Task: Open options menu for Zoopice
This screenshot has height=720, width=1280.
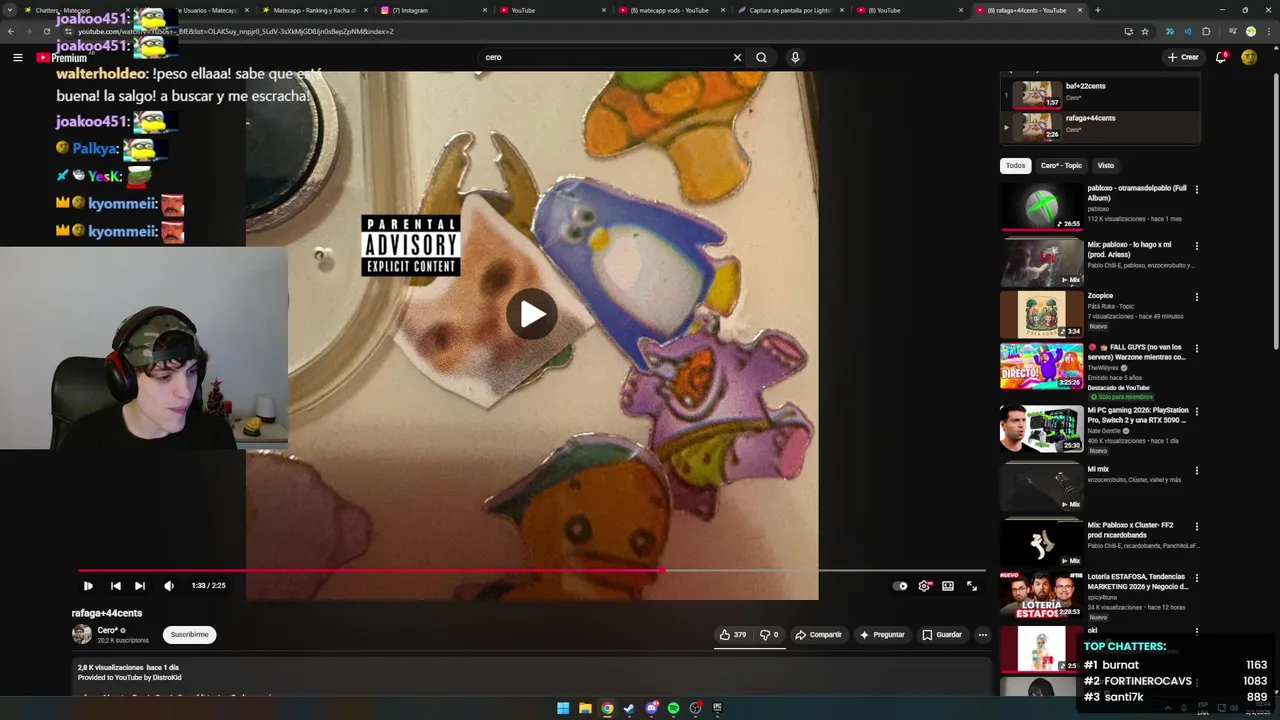Action: click(1196, 297)
